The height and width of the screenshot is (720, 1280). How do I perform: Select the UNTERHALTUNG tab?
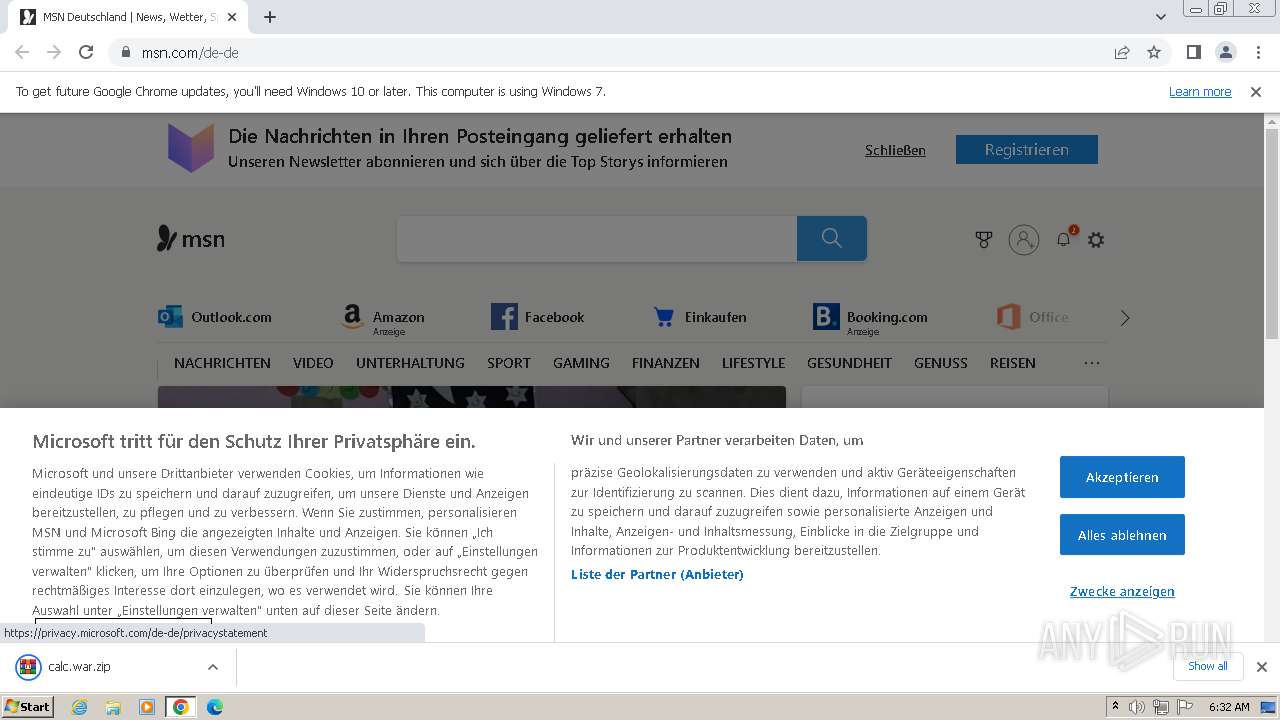click(410, 363)
